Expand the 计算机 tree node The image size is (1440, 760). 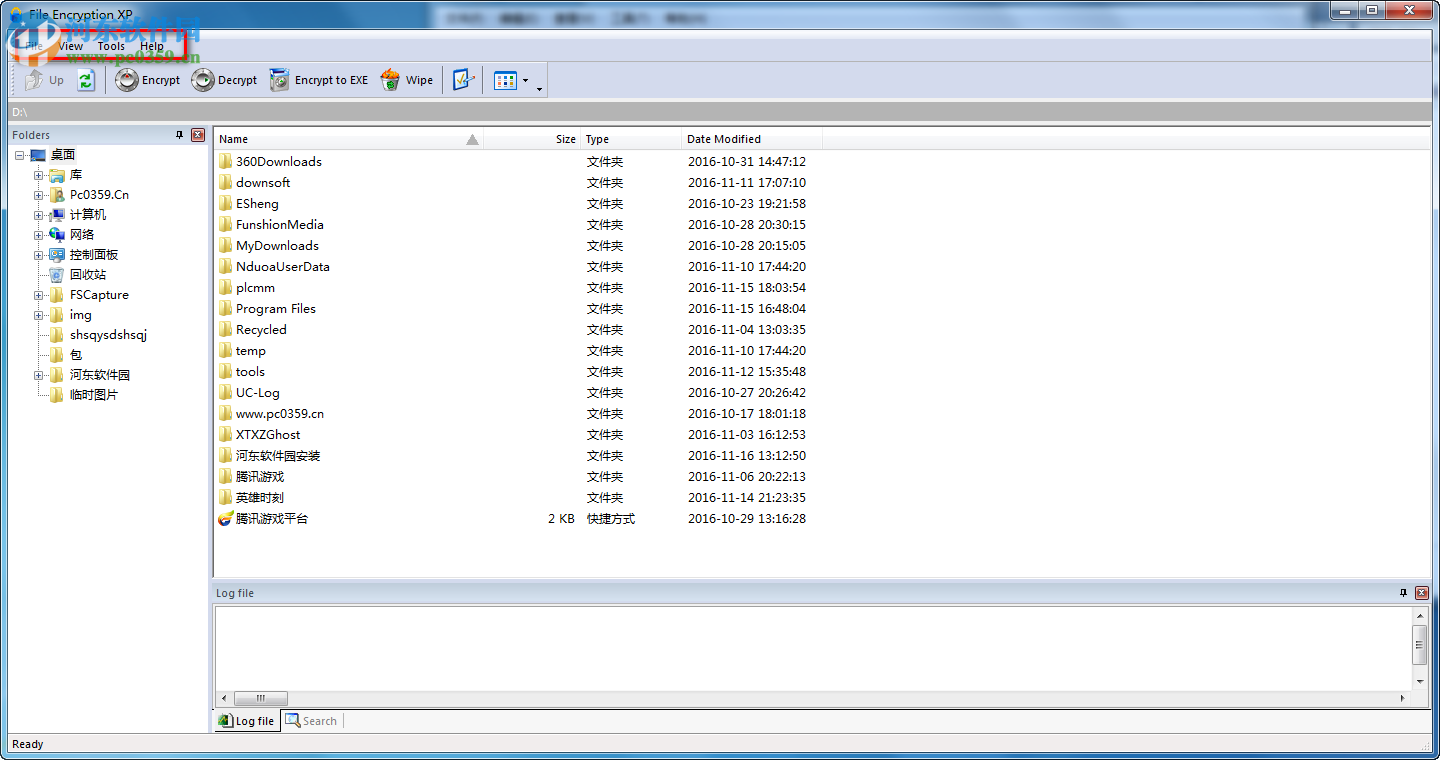click(x=37, y=214)
